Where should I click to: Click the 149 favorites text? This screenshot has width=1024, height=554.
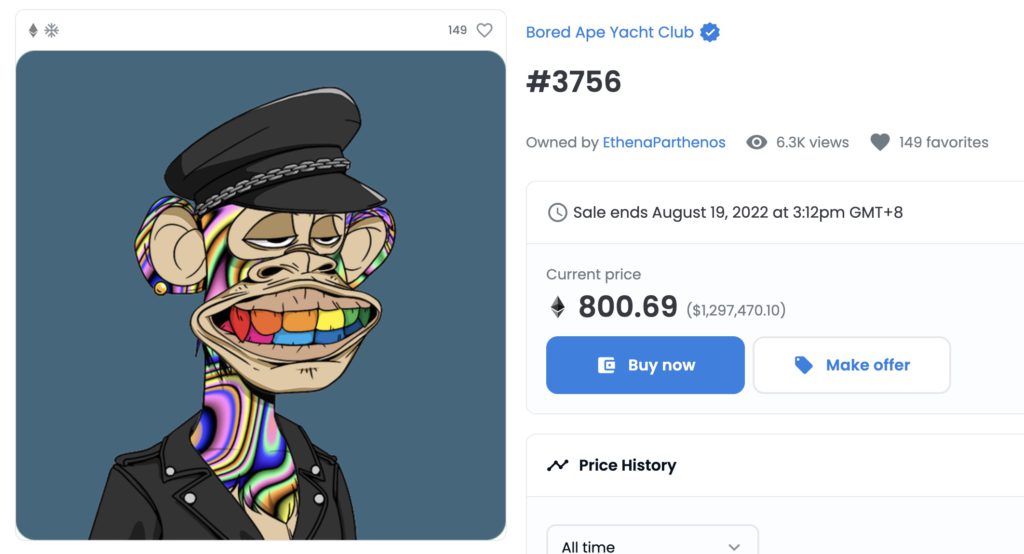[943, 142]
